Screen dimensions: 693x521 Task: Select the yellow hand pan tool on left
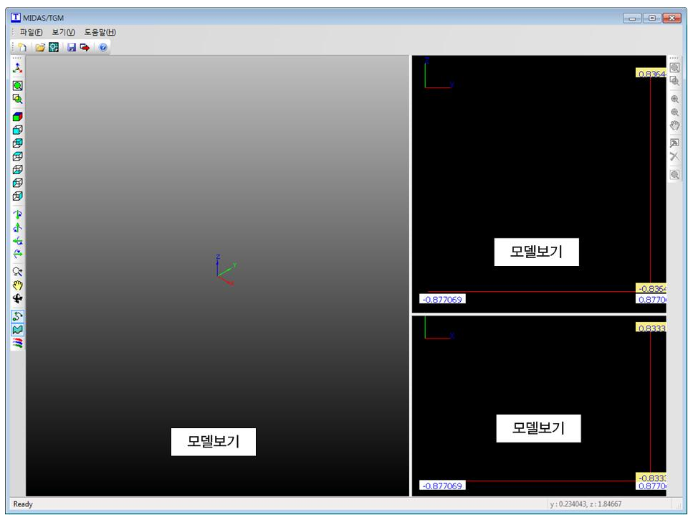18,285
